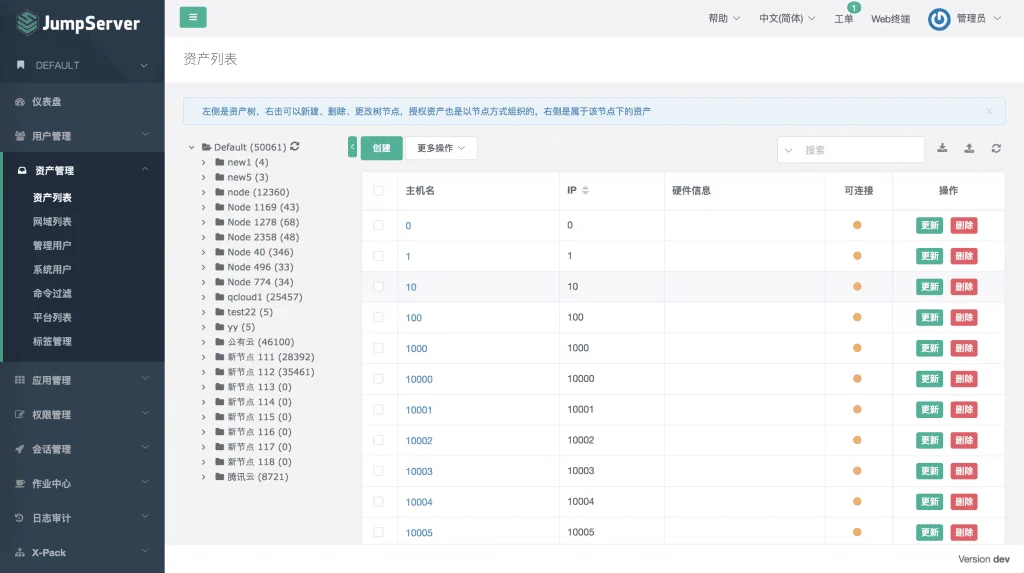Viewport: 1024px width, 573px height.
Task: Click connectivity dot for host 1000
Action: (x=857, y=348)
